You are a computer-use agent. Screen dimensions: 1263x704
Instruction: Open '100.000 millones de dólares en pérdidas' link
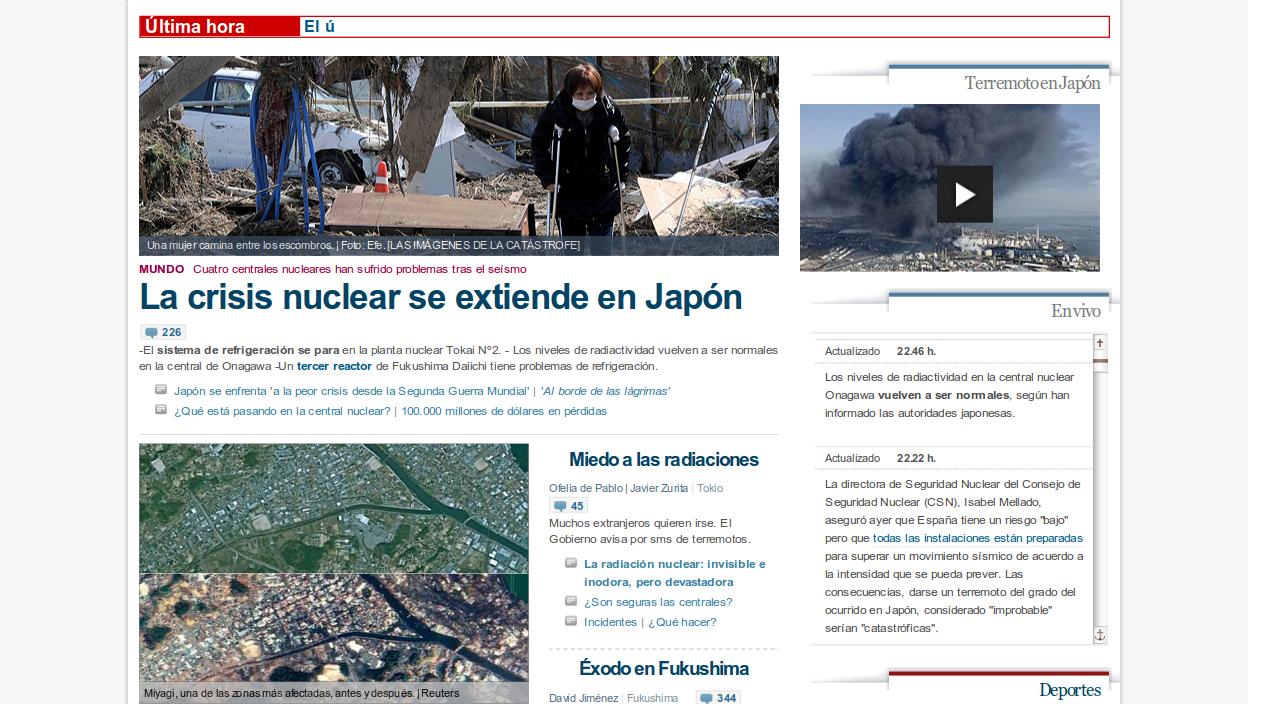[503, 411]
